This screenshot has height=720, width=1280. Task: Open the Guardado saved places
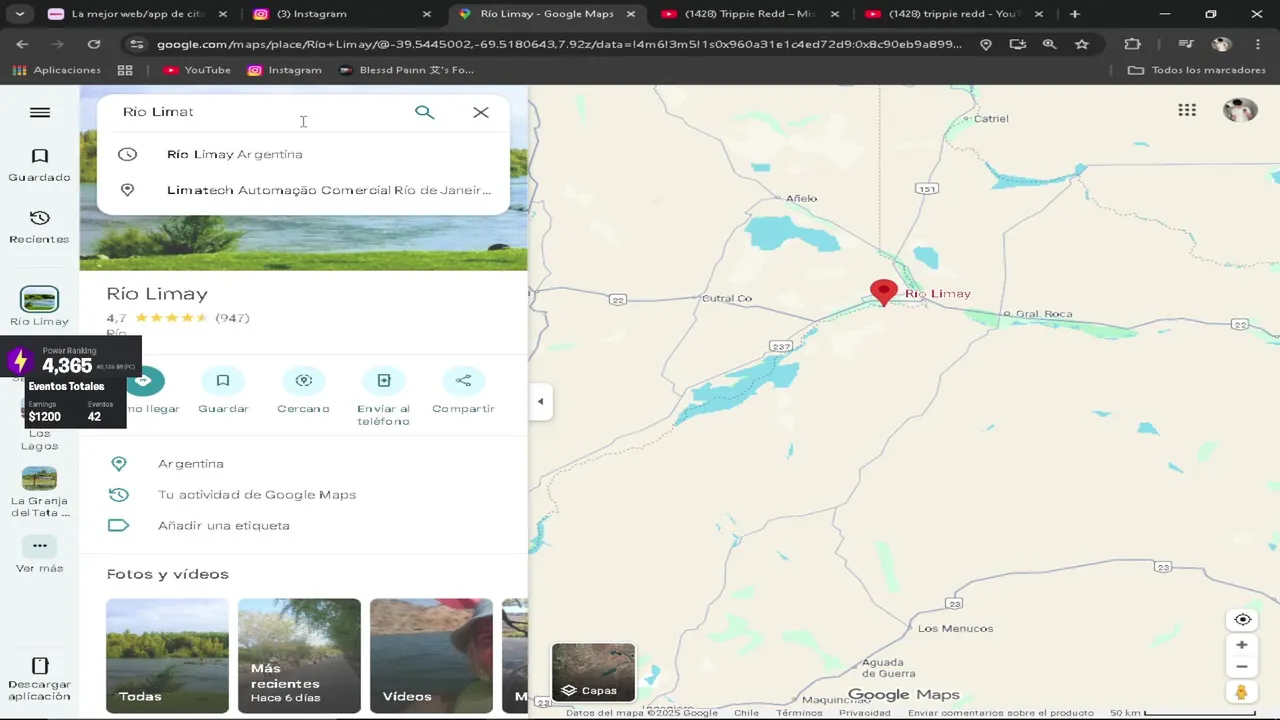(40, 165)
